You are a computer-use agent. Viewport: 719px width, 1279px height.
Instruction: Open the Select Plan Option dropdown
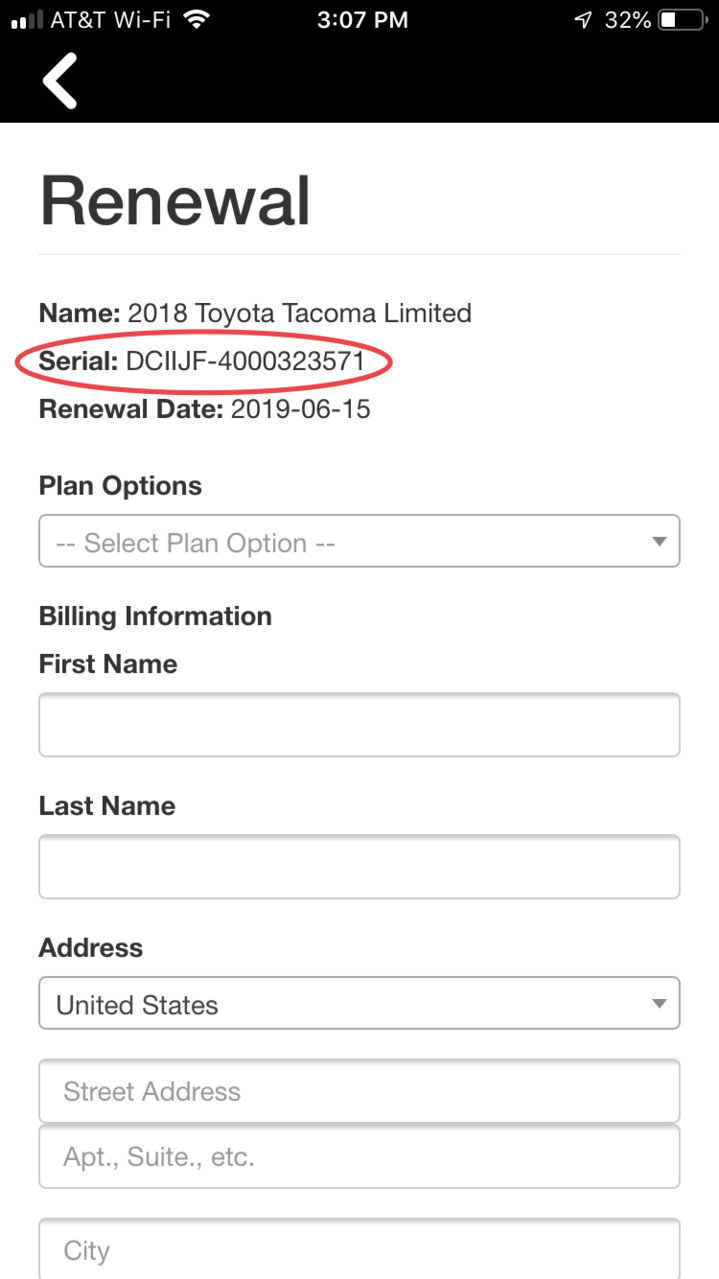tap(359, 541)
